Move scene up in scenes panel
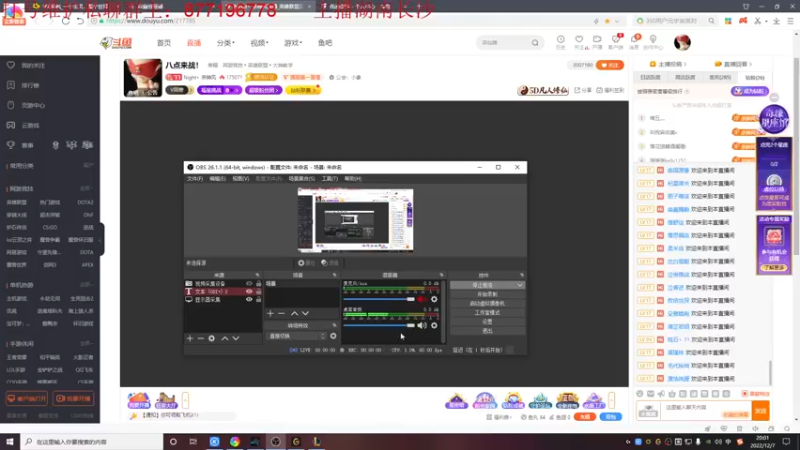 tap(294, 313)
